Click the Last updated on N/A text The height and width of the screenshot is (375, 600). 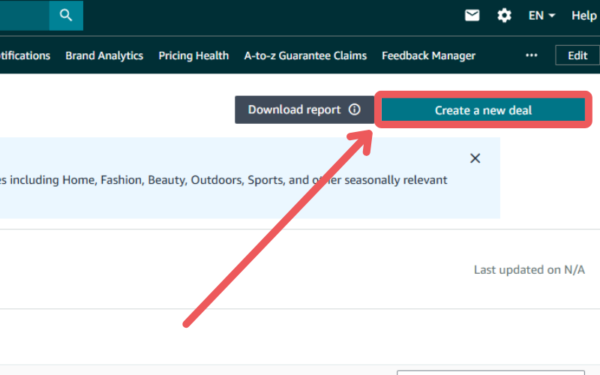click(529, 270)
